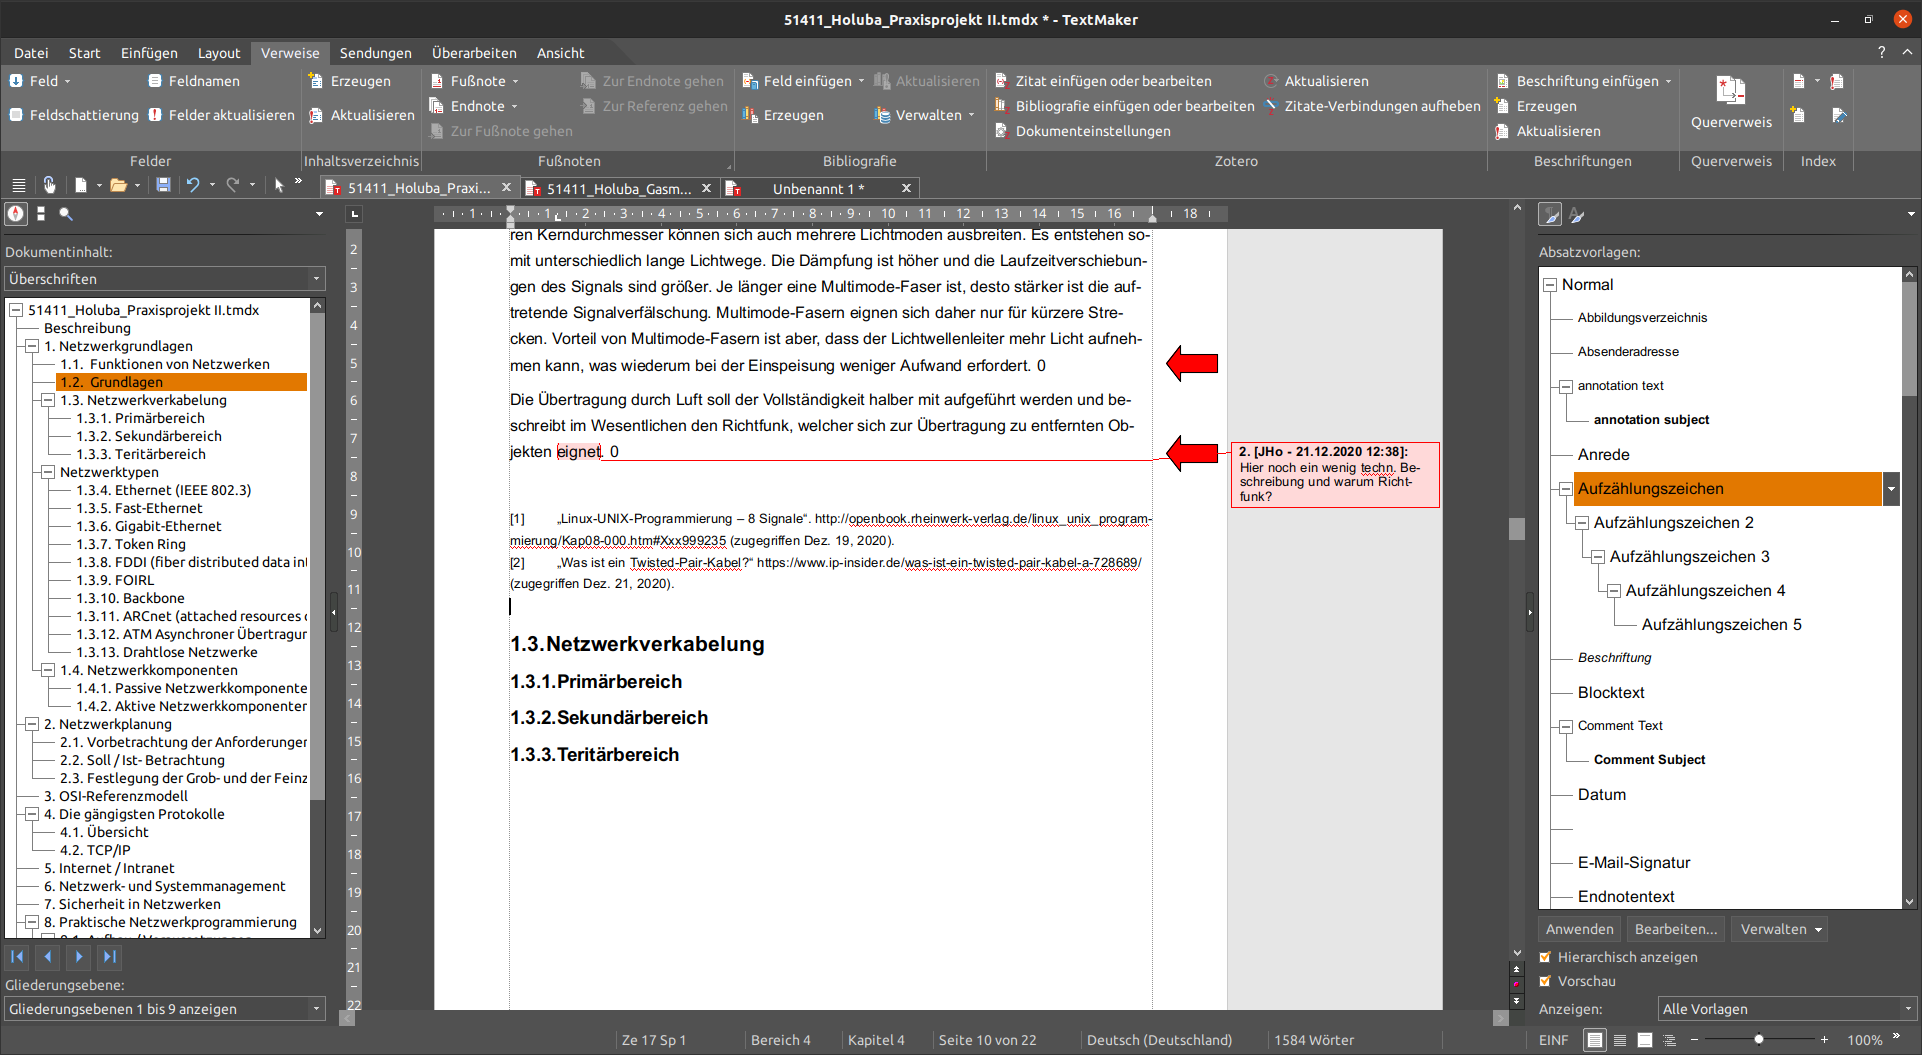Select master page view mode icon
1922x1055 pixels.
click(x=1645, y=1040)
